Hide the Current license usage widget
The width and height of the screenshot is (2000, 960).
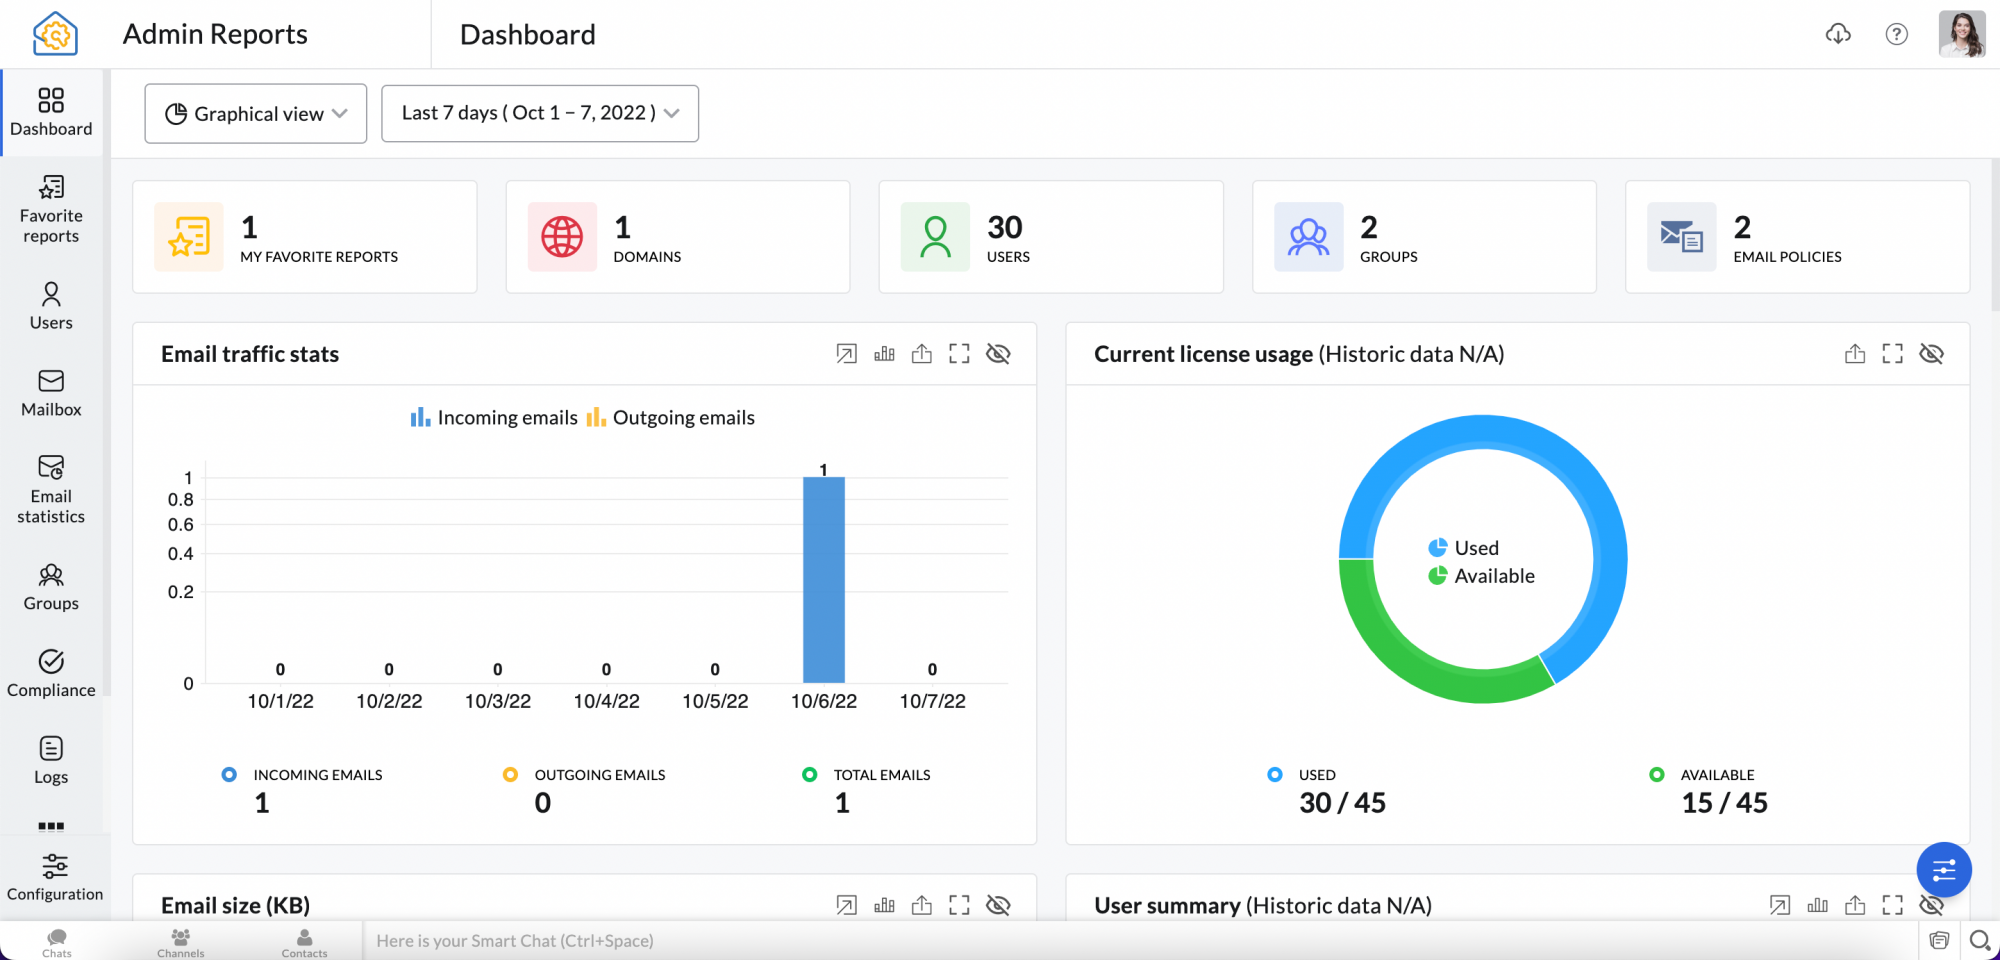point(1932,353)
